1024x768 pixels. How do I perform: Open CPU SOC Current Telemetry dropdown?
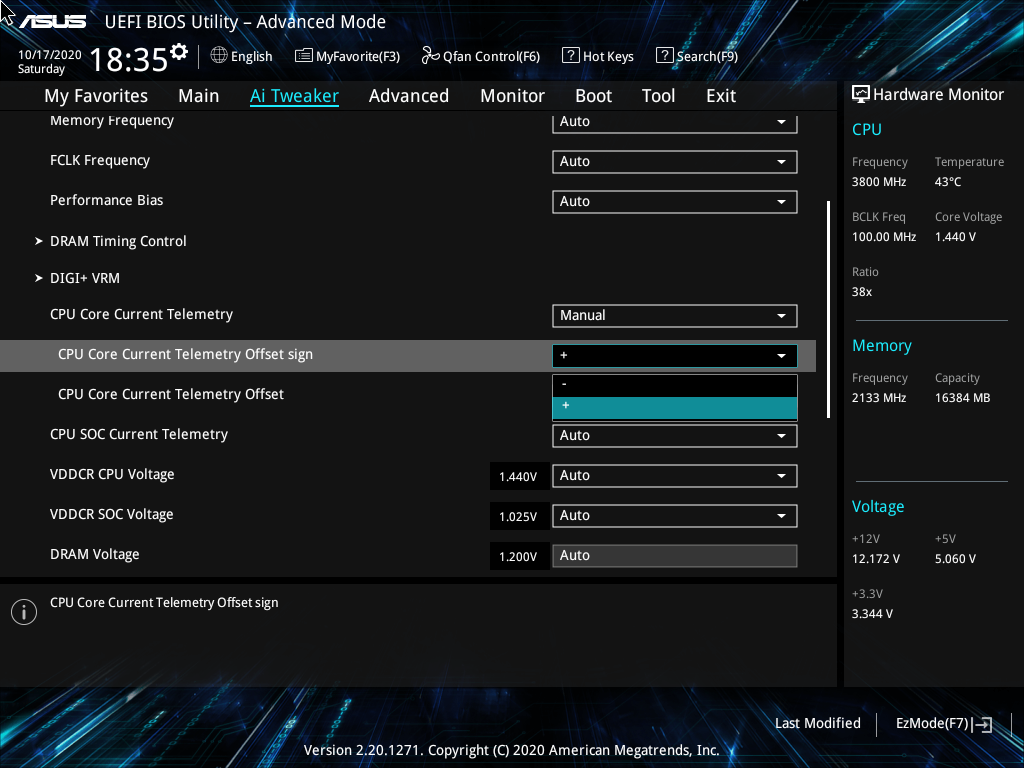click(675, 436)
